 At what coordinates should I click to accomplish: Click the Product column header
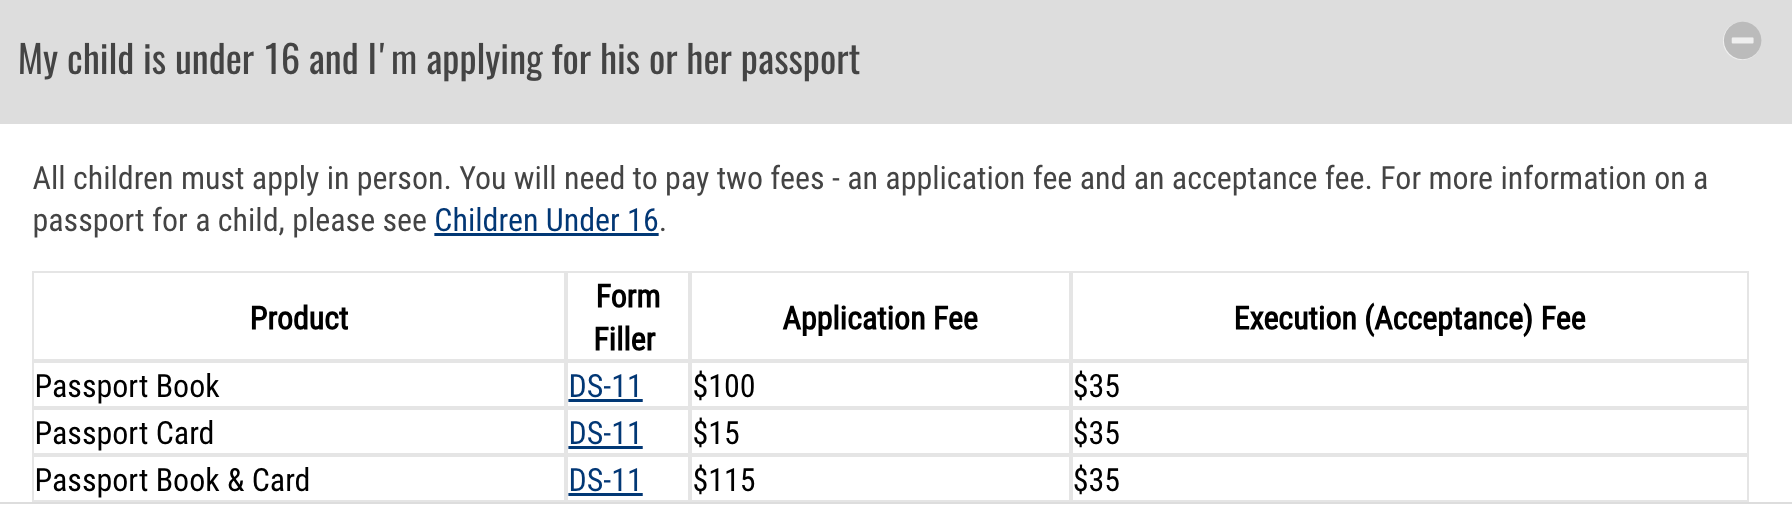pyautogui.click(x=298, y=318)
